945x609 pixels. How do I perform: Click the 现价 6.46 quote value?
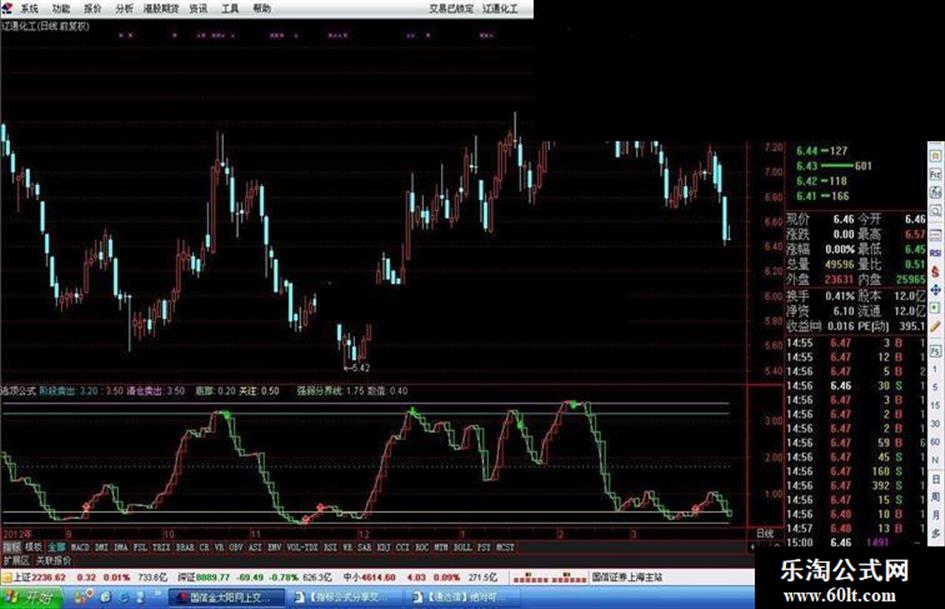844,219
